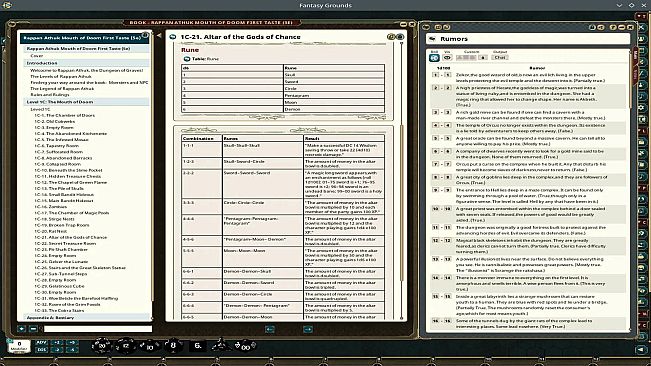Screen dimensions: 651x366
Task: Toggle the +2 modifier button
Action: coord(57,342)
